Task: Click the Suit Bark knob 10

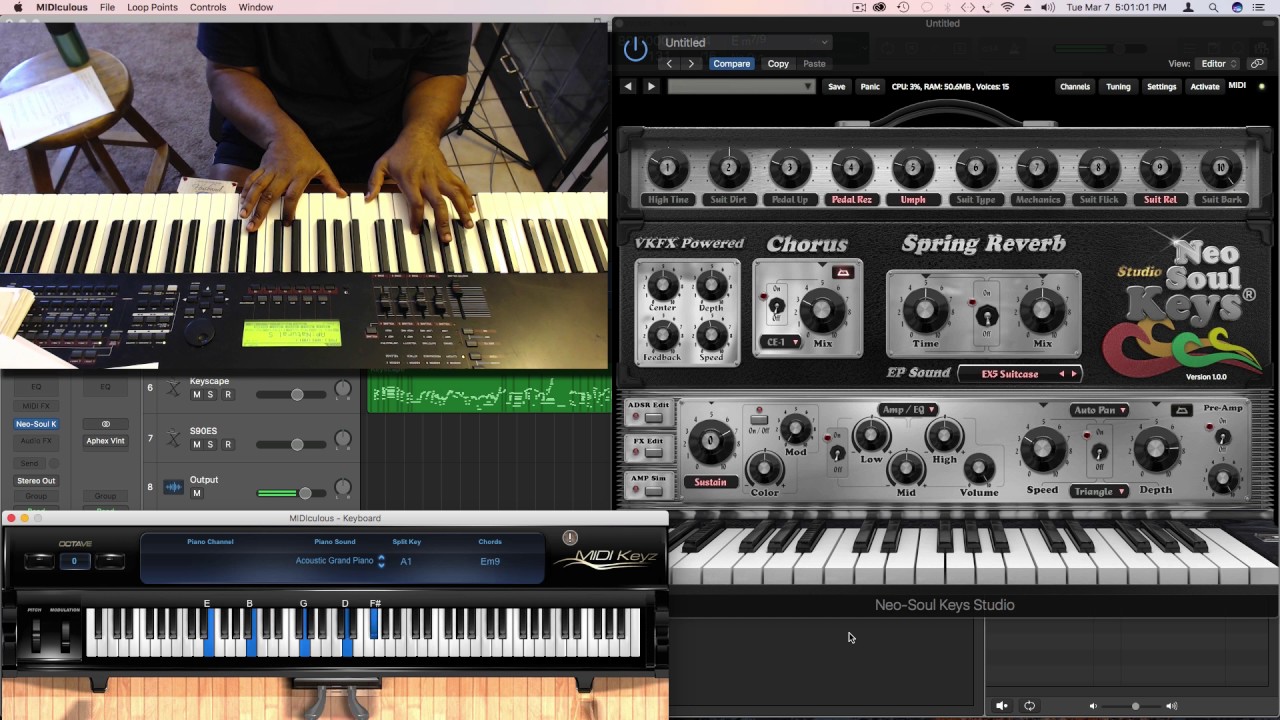Action: click(1221, 168)
